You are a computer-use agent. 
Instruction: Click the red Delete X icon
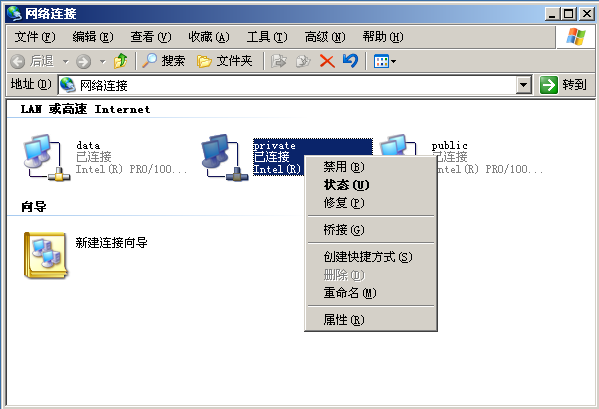(327, 61)
